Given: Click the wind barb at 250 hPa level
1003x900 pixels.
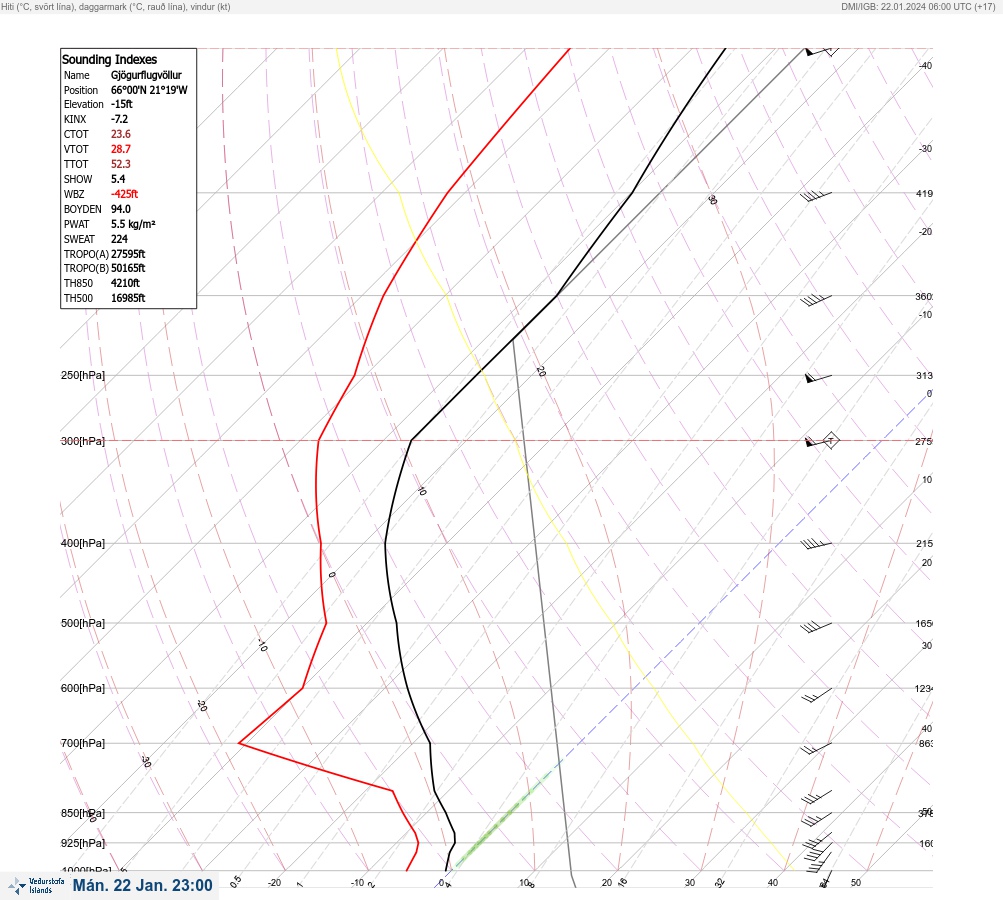Looking at the screenshot, I should tap(818, 378).
